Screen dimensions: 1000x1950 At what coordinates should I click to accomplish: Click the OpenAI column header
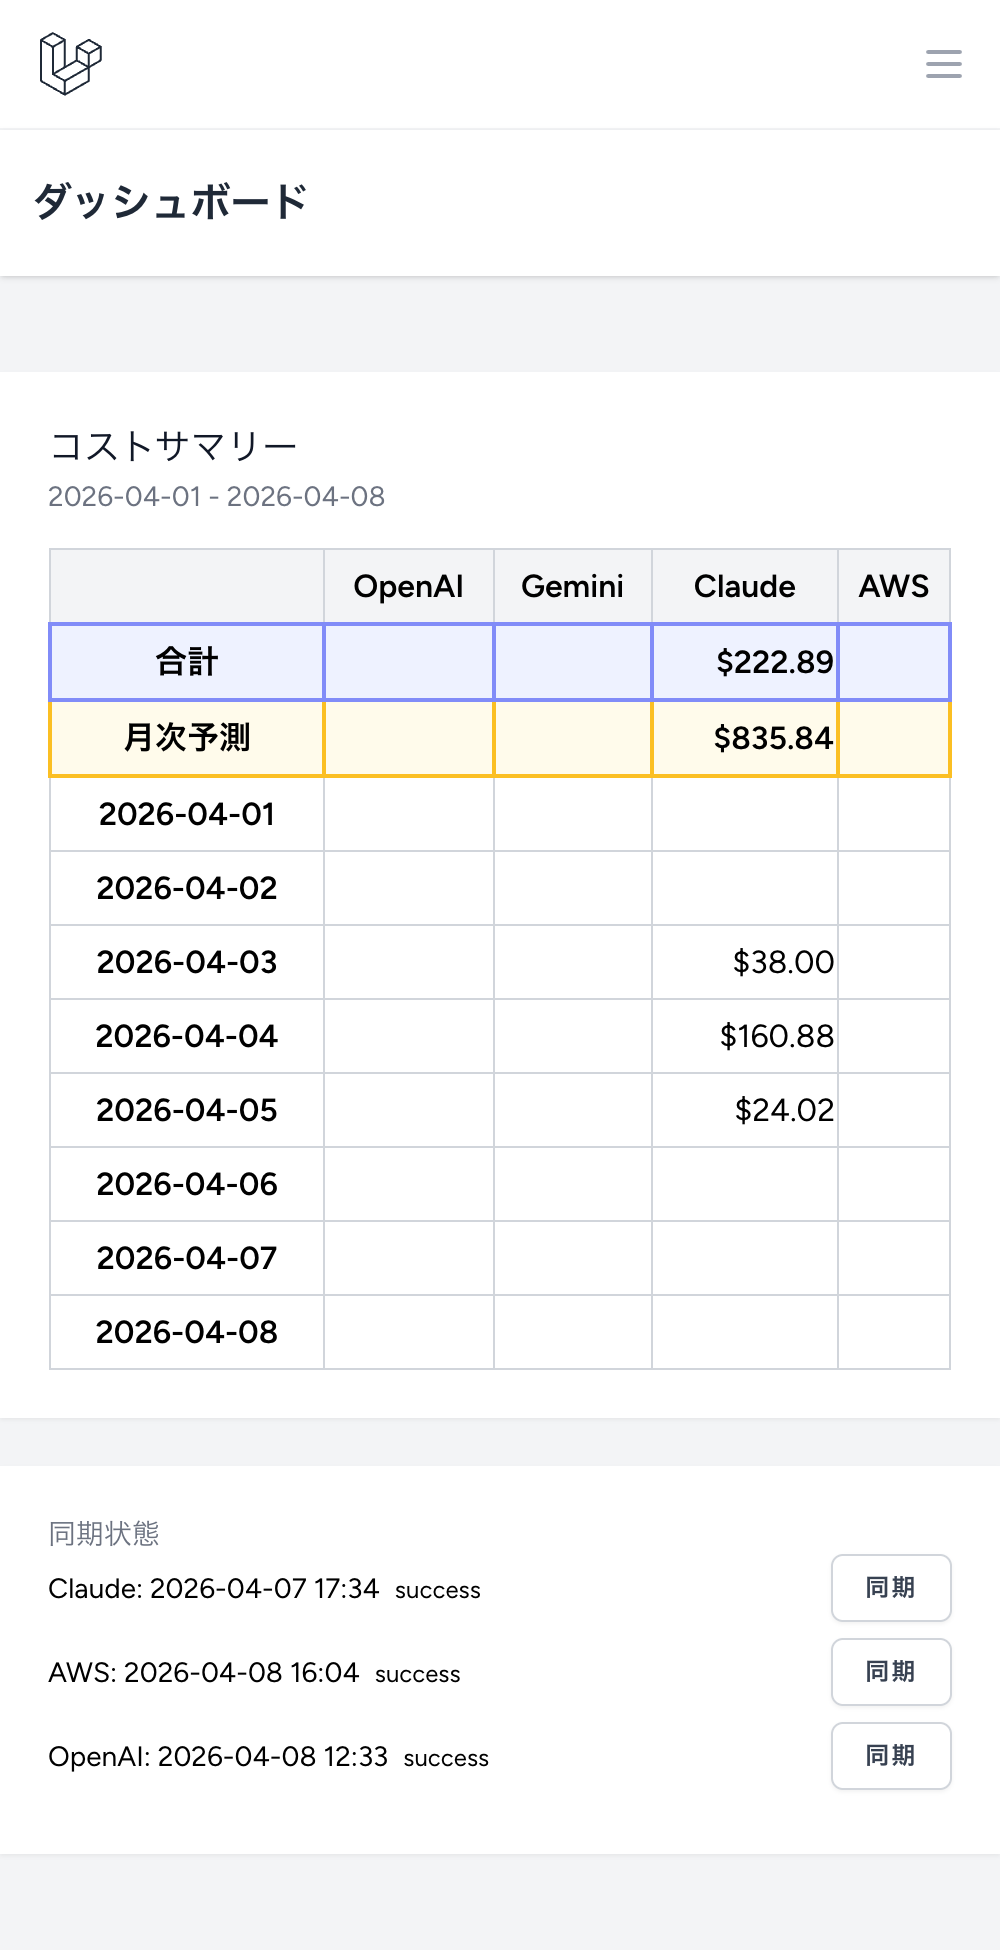click(408, 586)
